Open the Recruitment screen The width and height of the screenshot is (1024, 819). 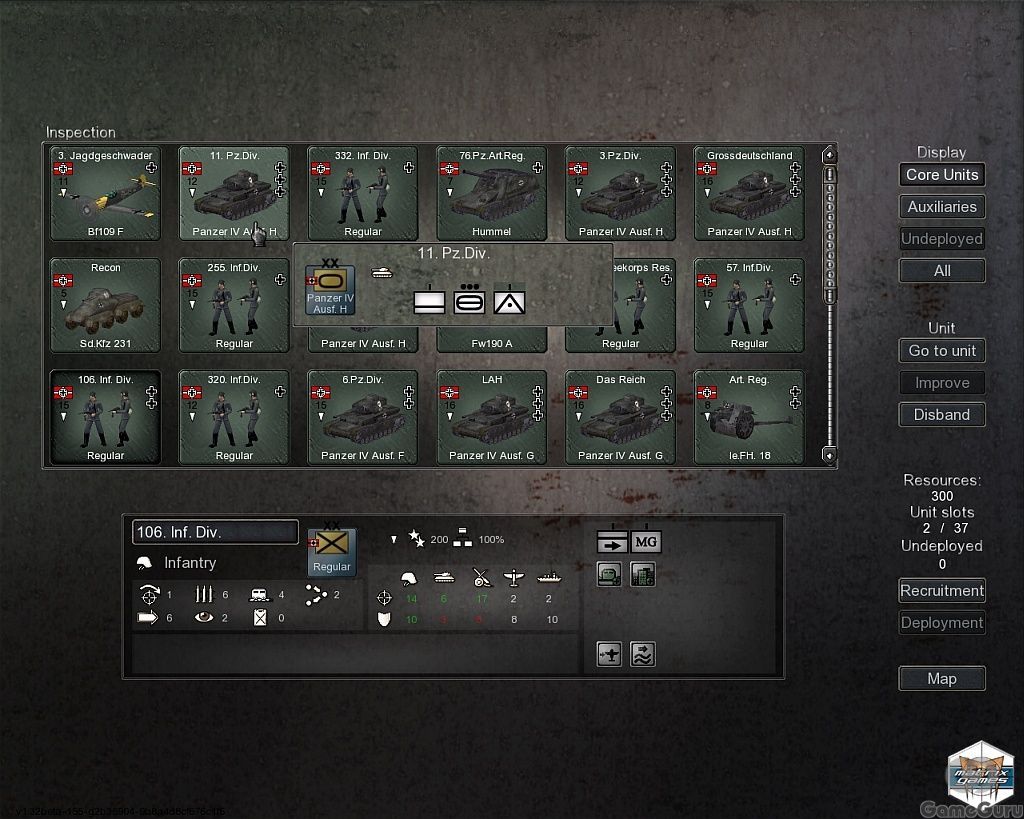pyautogui.click(x=942, y=590)
